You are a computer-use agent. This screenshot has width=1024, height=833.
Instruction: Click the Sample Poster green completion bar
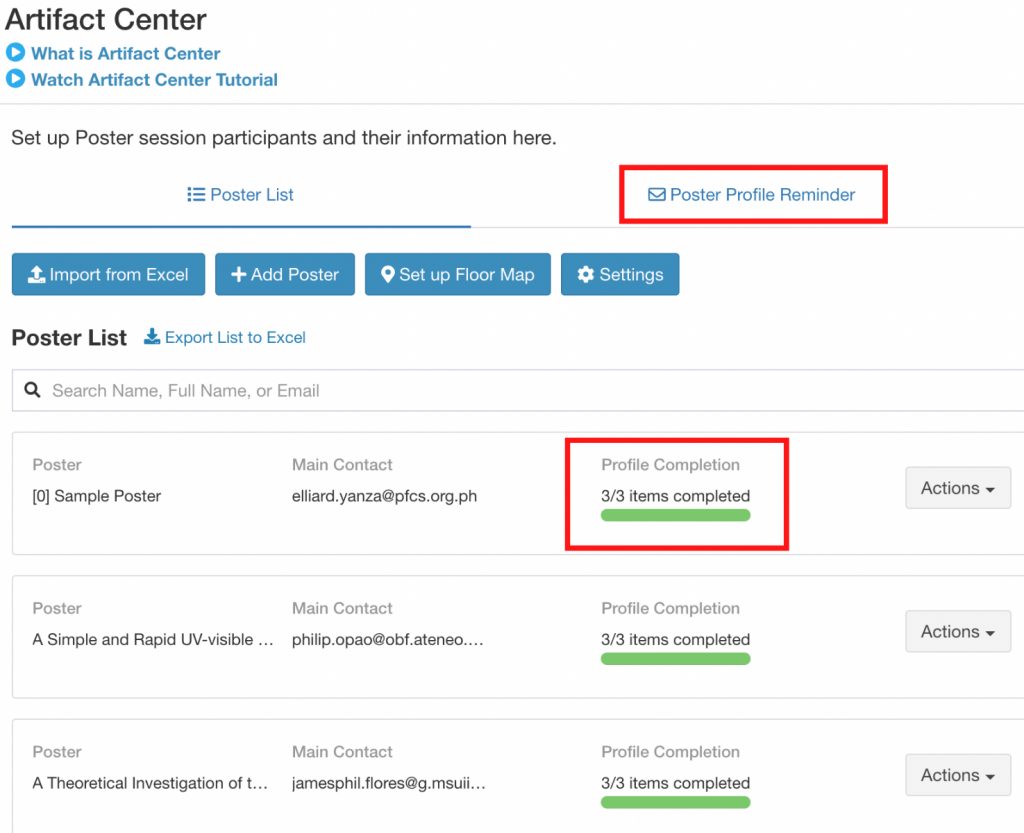point(675,515)
